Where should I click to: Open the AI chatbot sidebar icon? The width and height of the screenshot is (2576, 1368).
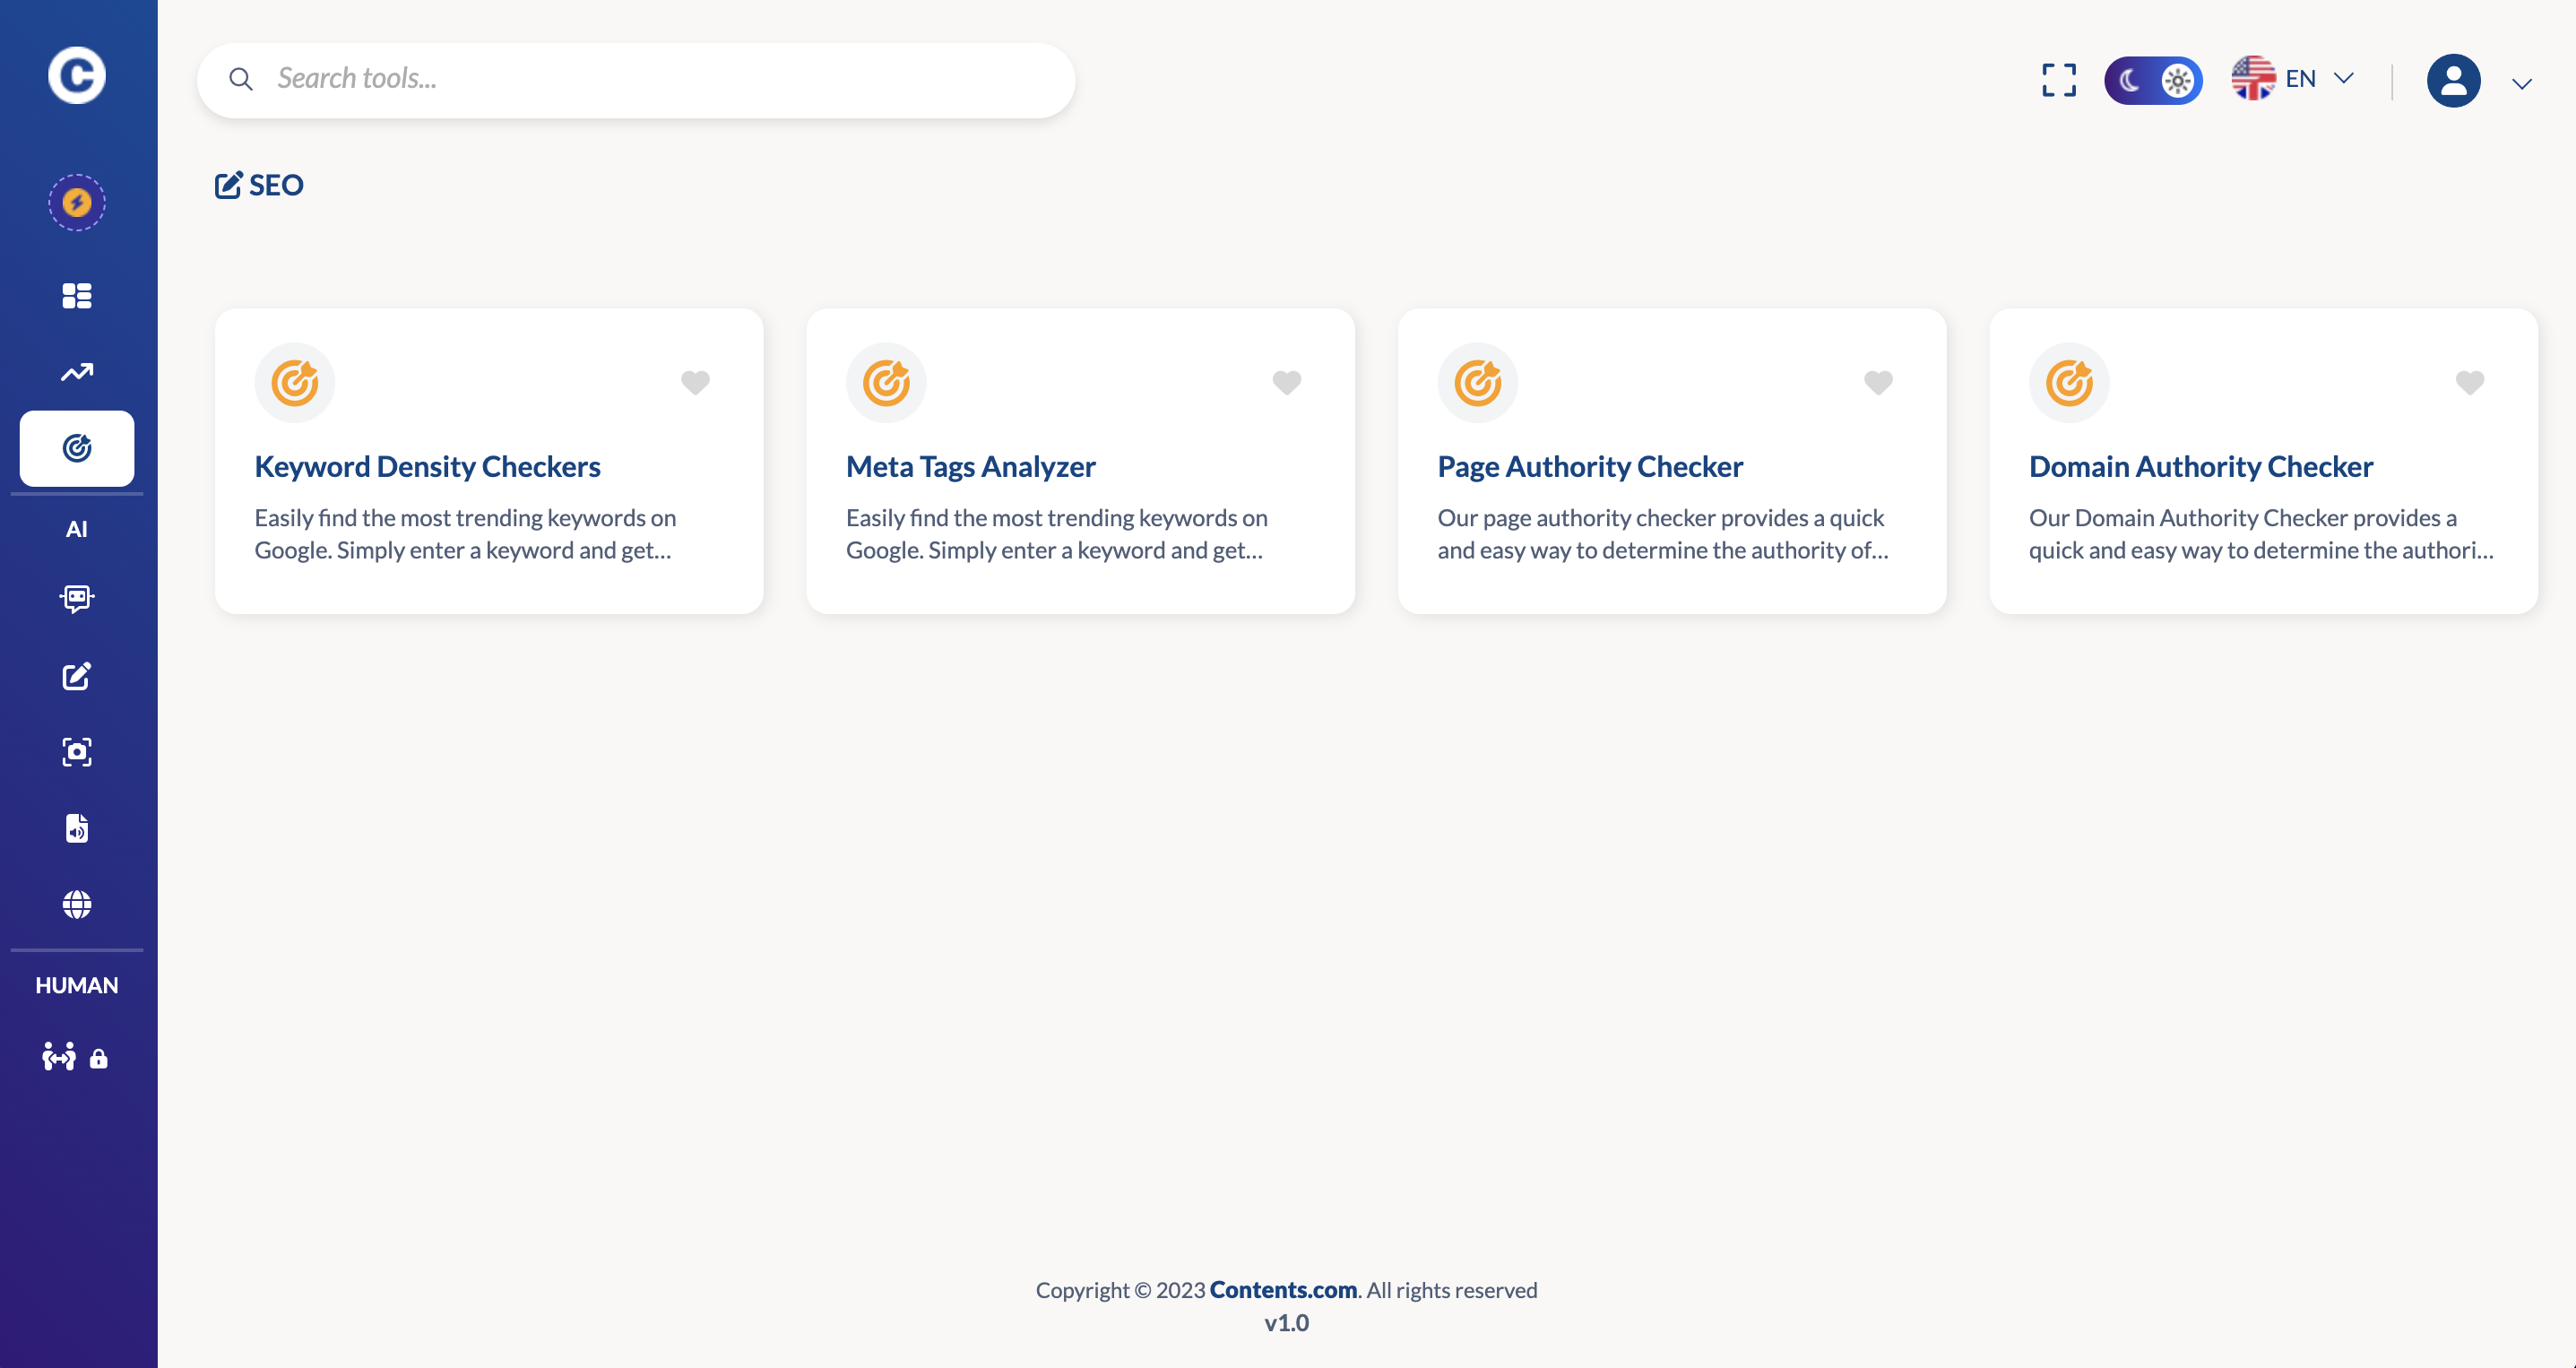click(x=77, y=598)
